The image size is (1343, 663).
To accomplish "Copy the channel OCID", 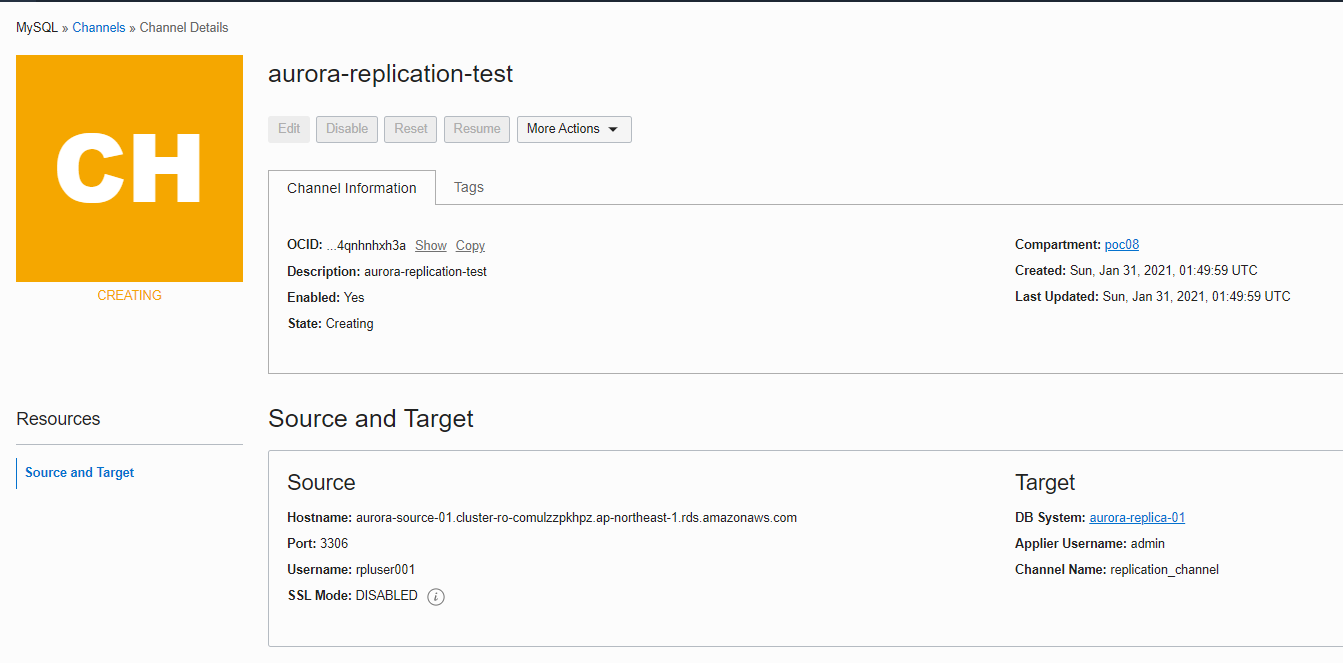I will 470,245.
